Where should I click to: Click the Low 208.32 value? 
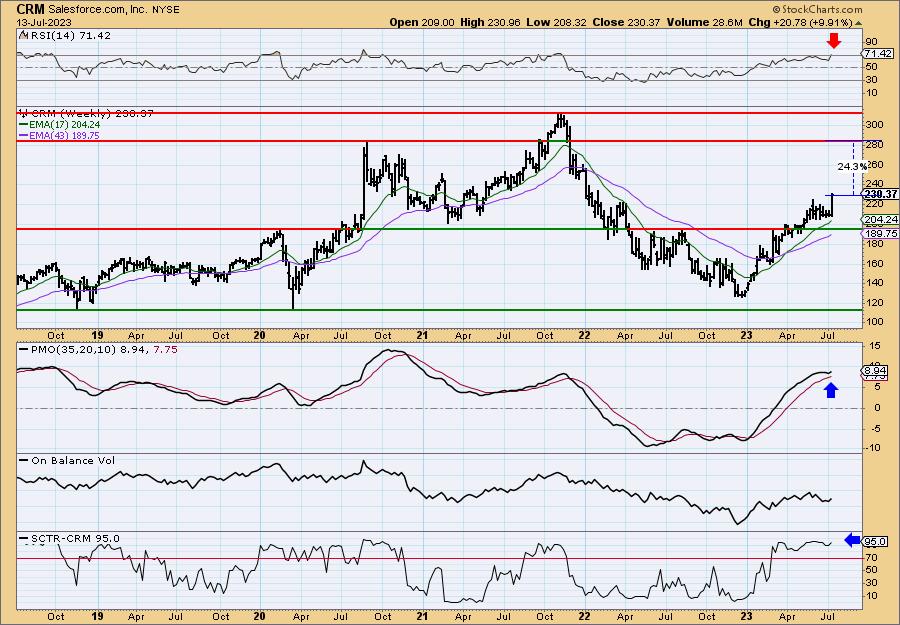(x=558, y=22)
